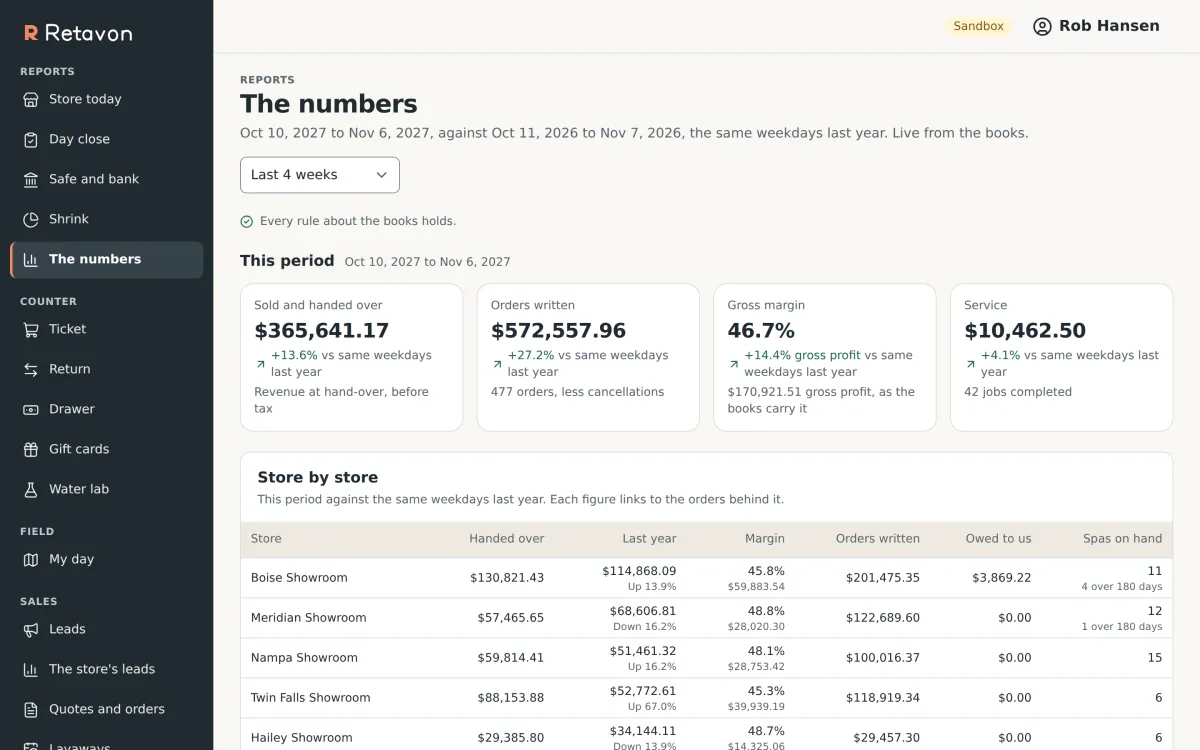Click the Safe and bank icon
1200x750 pixels.
pos(31,179)
